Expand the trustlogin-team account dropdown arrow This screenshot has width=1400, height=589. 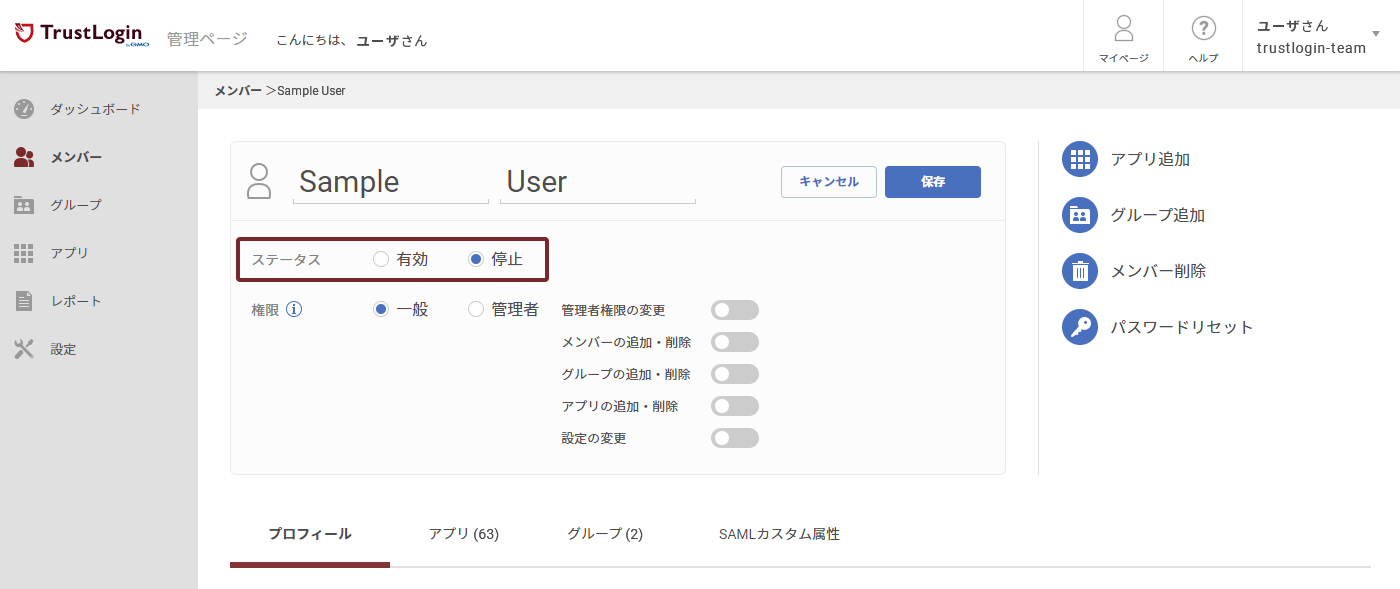pos(1376,34)
